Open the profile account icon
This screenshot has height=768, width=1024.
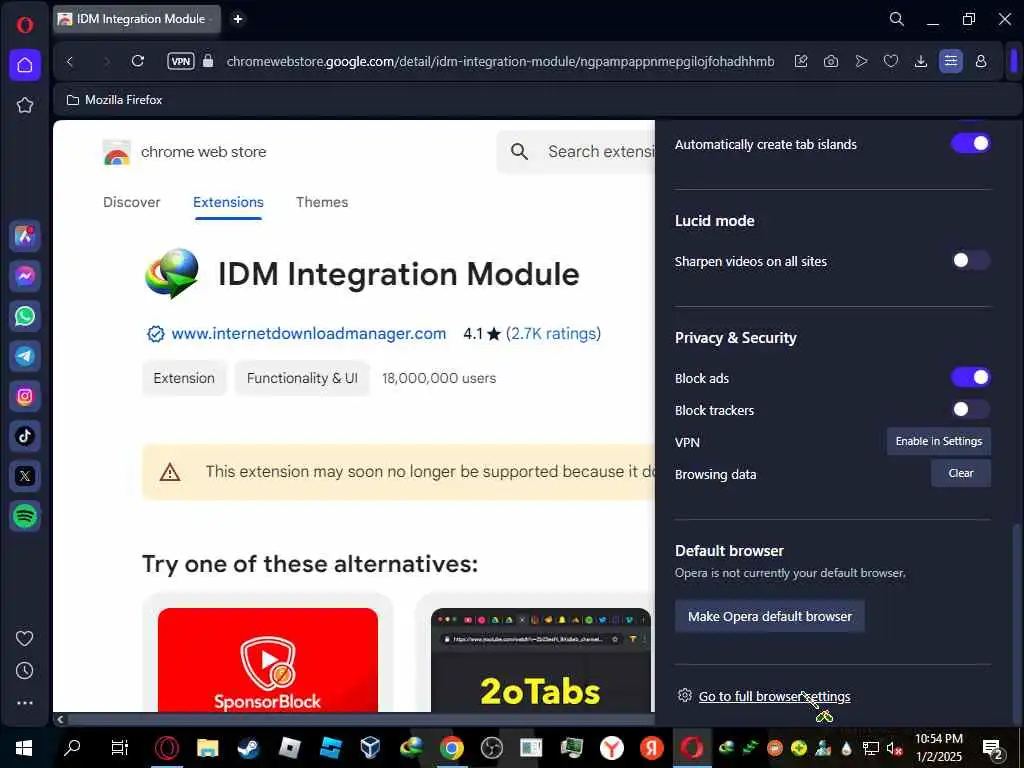tap(981, 61)
